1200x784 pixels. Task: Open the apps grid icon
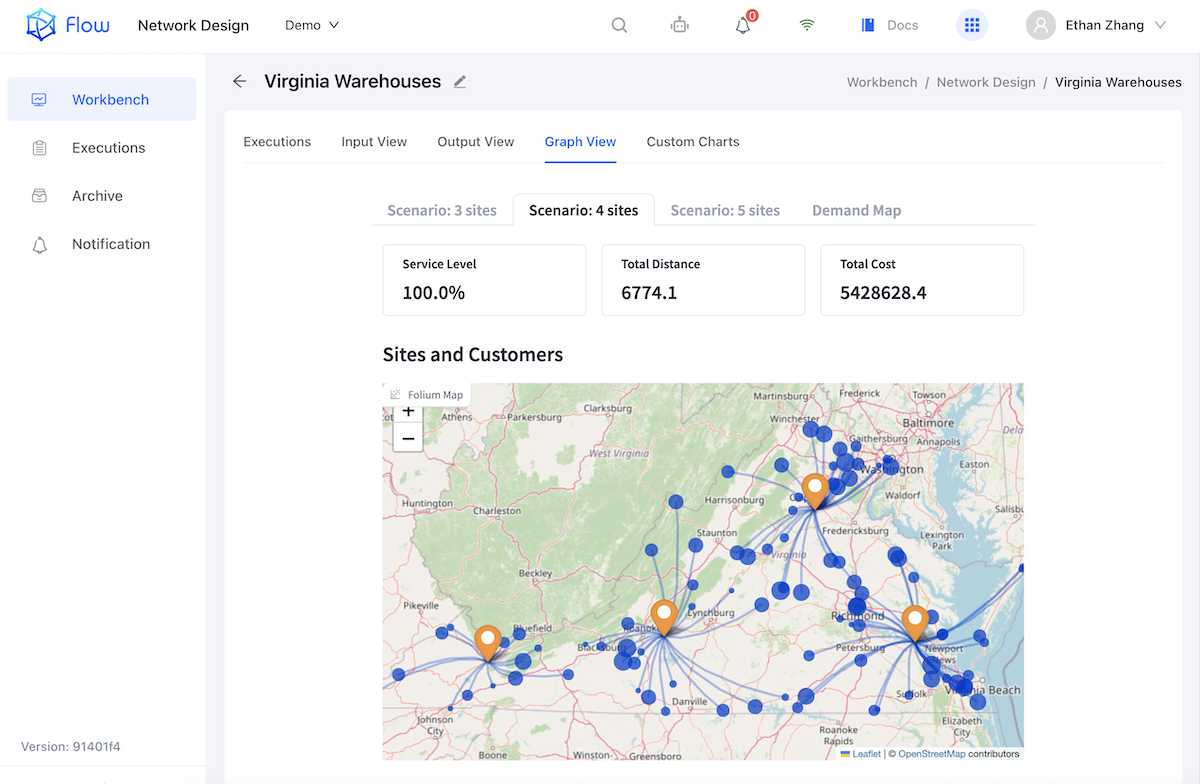pos(972,26)
